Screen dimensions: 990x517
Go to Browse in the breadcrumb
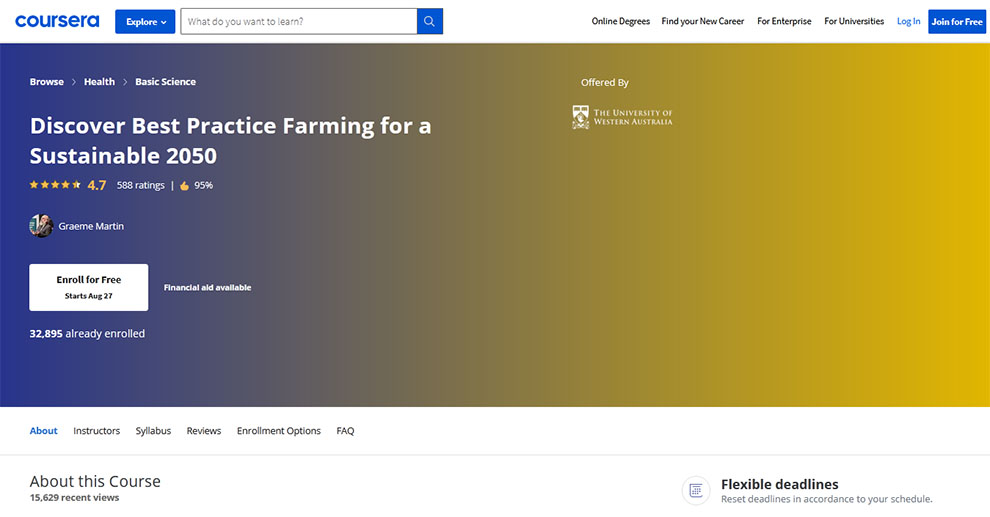pyautogui.click(x=47, y=82)
